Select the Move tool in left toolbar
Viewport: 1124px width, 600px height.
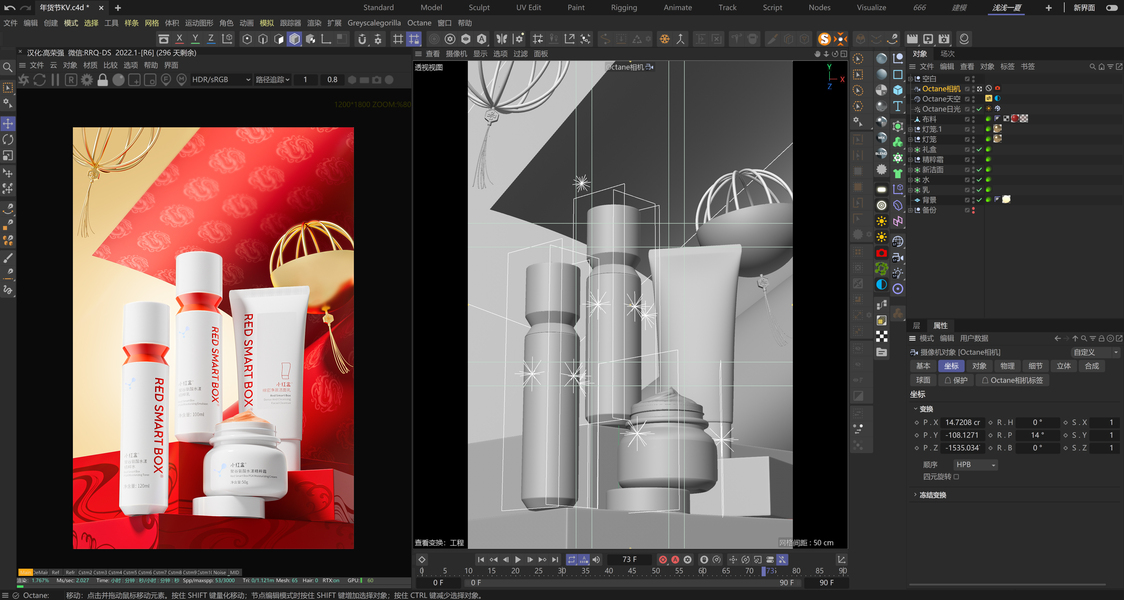pos(8,123)
